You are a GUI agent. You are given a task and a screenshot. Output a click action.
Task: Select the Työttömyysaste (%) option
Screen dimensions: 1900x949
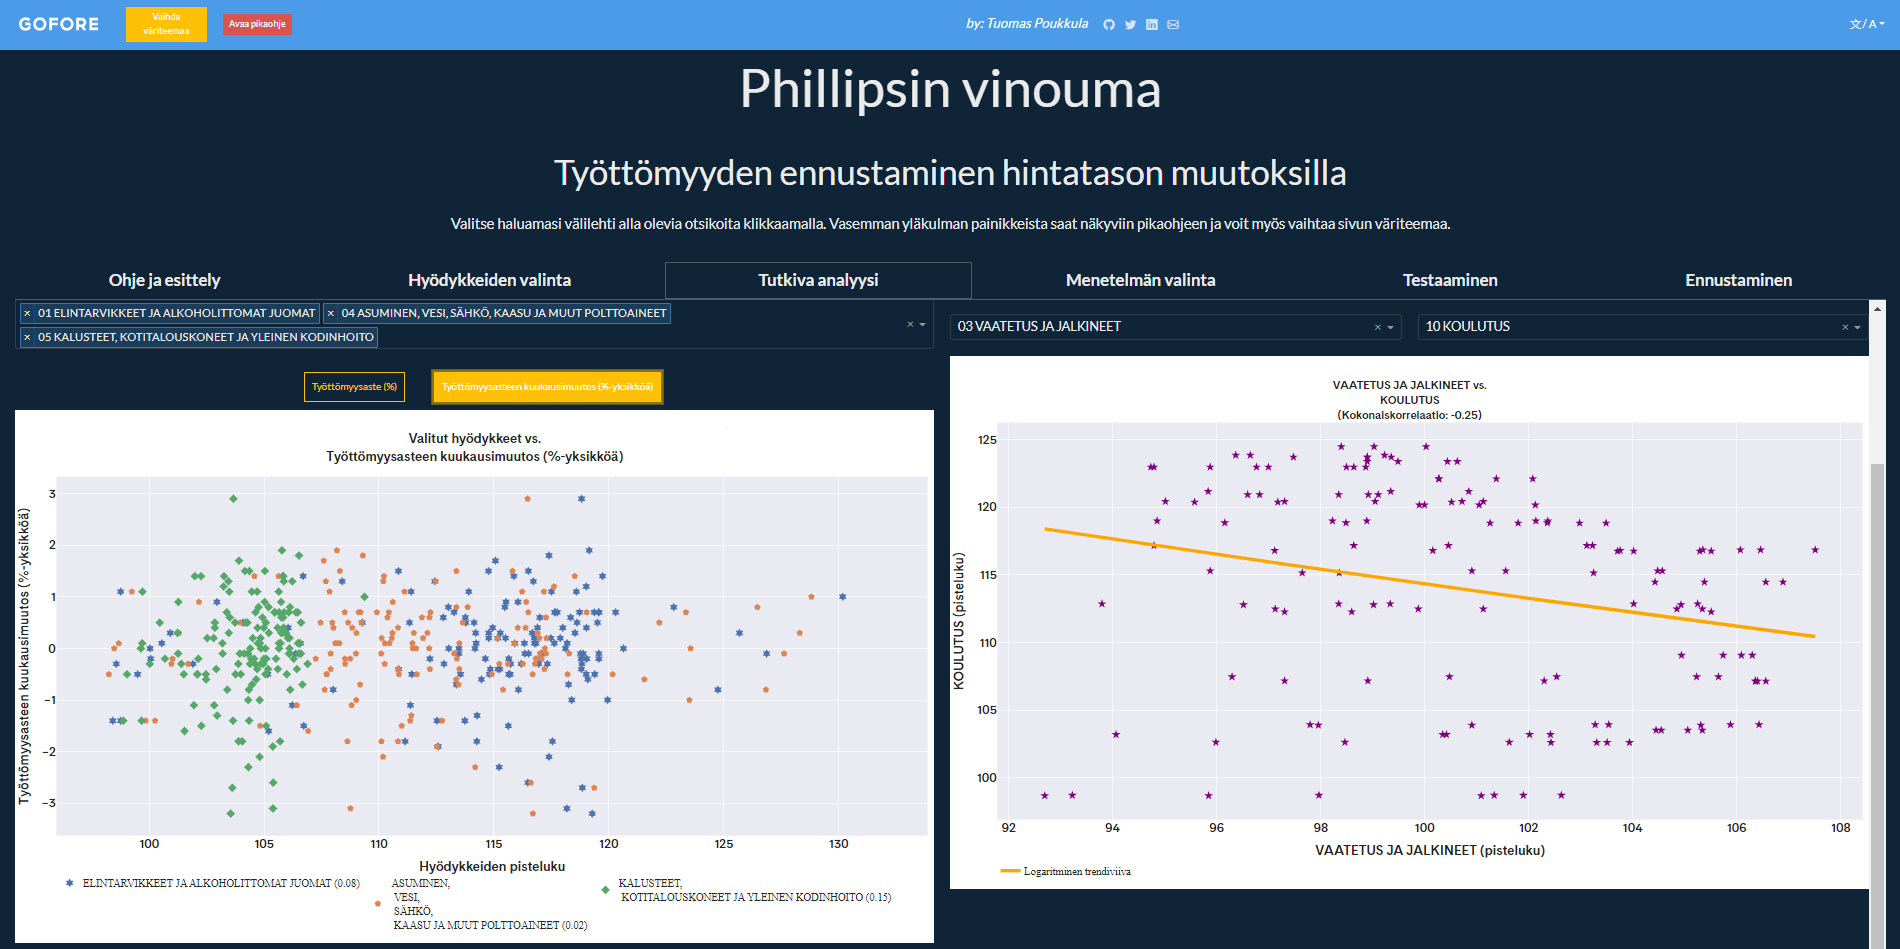(x=354, y=387)
